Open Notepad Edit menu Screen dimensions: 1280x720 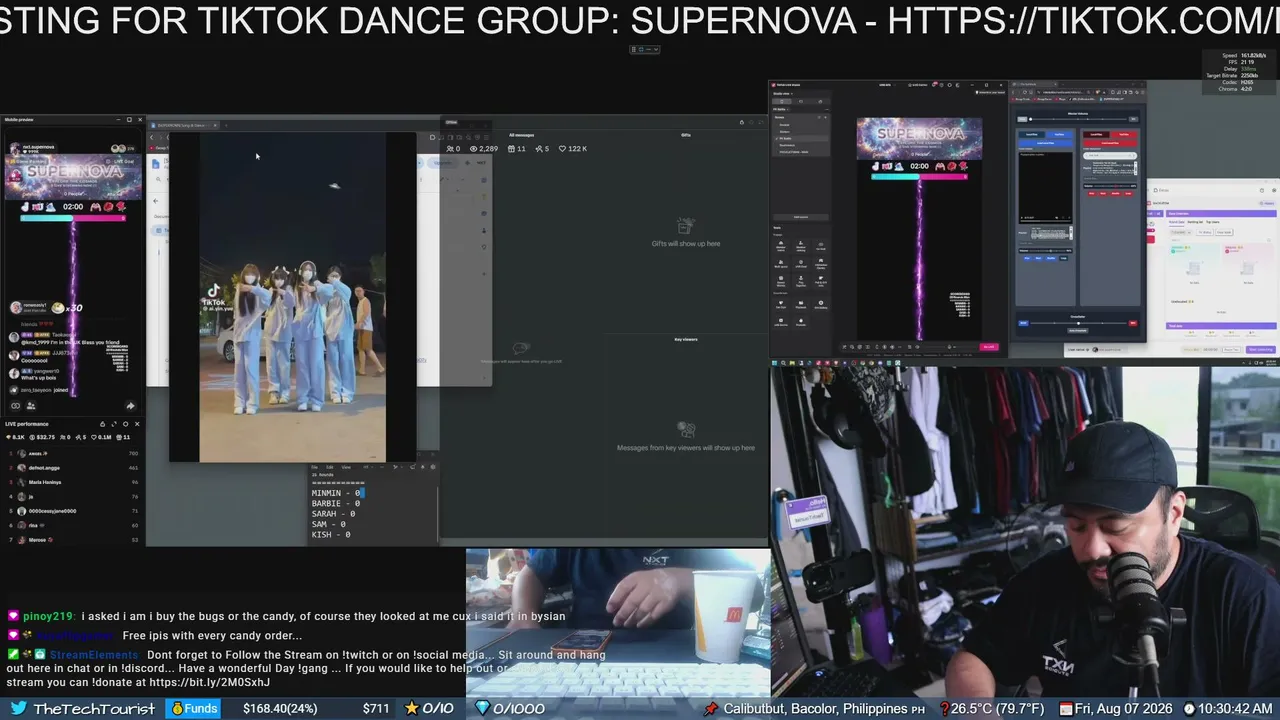click(x=330, y=467)
